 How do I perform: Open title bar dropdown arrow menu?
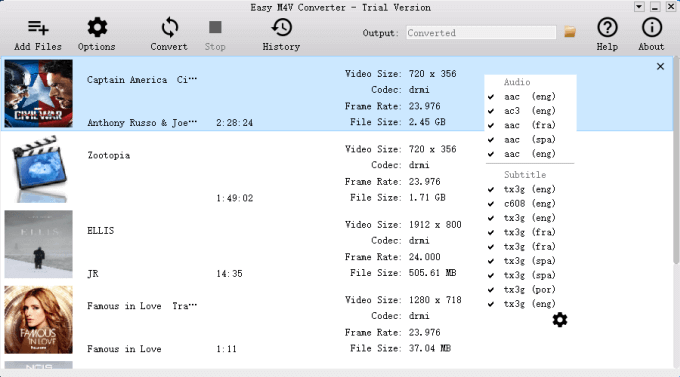[x=639, y=7]
